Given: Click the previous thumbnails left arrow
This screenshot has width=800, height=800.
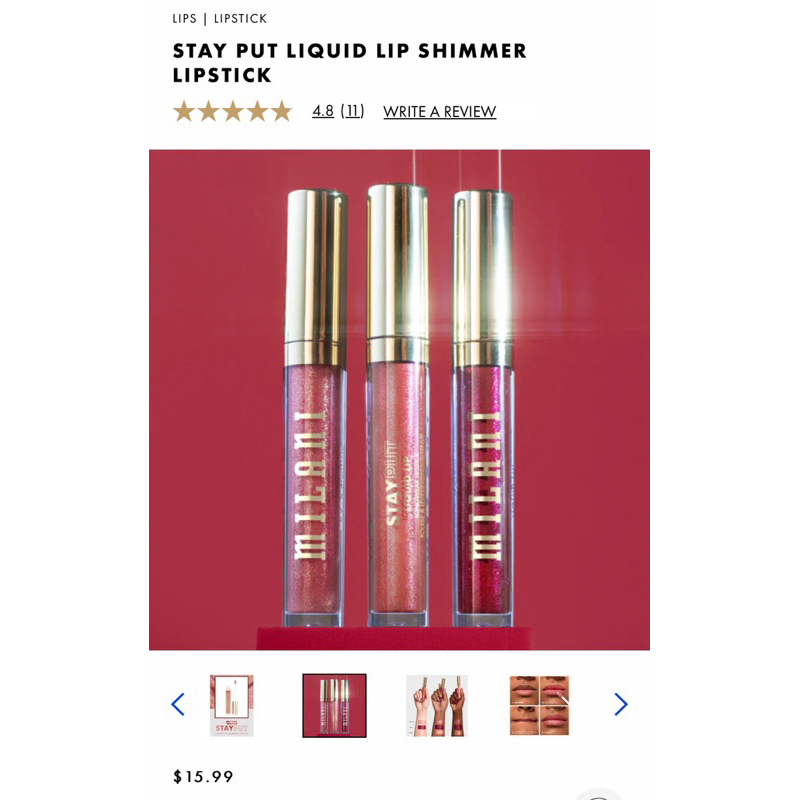Looking at the screenshot, I should (178, 705).
